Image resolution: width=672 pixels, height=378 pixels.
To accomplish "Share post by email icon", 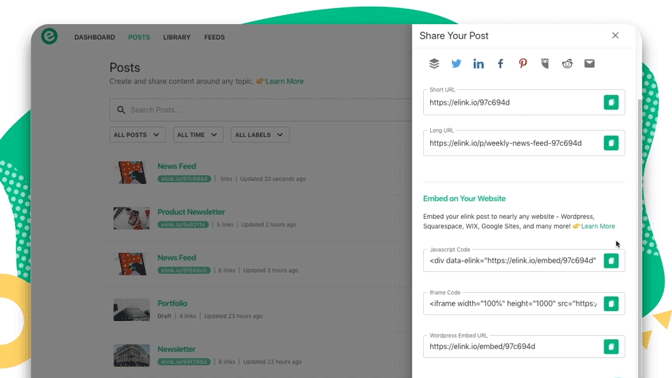I will click(589, 63).
